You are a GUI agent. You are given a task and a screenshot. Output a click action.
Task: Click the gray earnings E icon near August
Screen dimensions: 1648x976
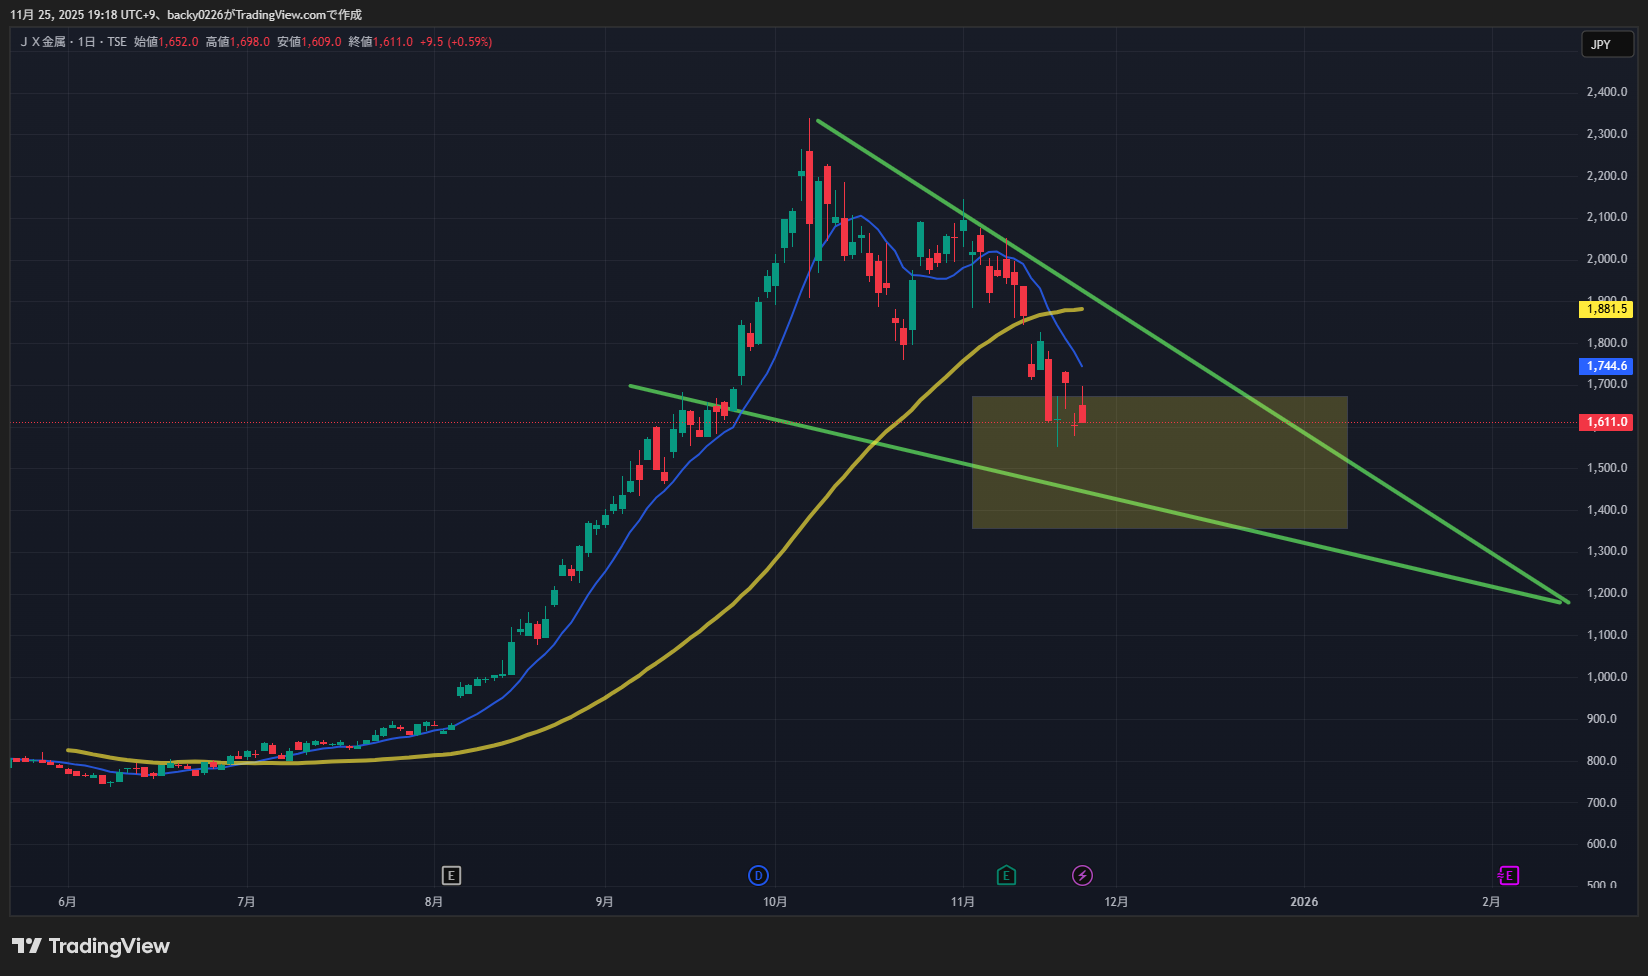coord(451,876)
